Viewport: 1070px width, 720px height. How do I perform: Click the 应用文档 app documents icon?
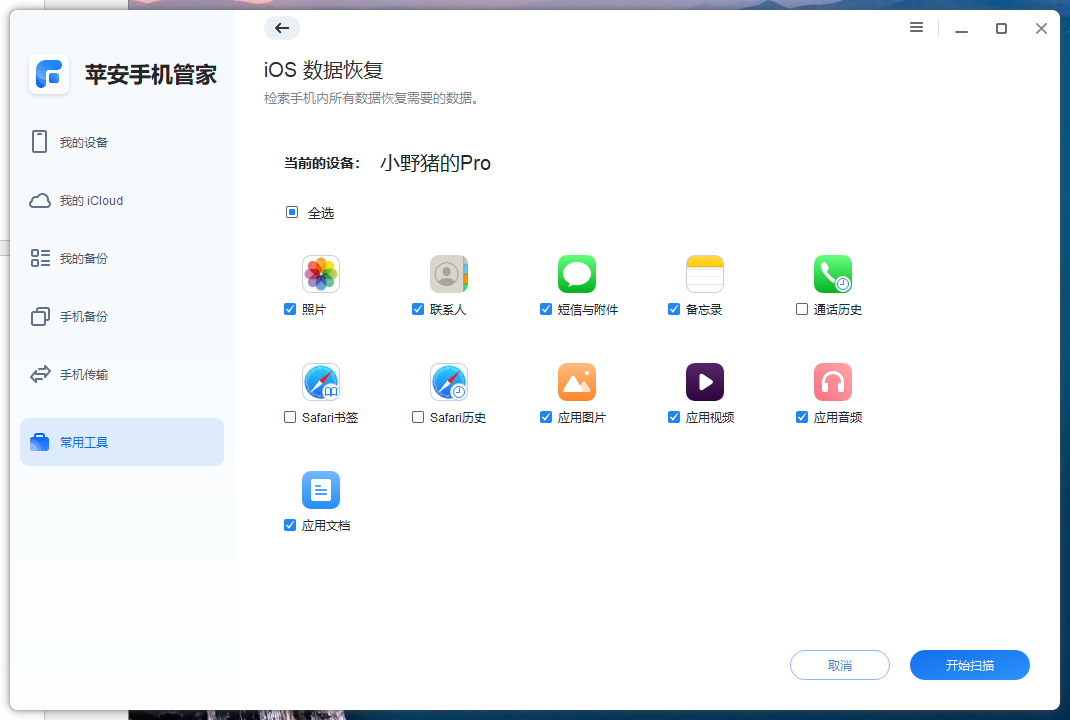(321, 489)
